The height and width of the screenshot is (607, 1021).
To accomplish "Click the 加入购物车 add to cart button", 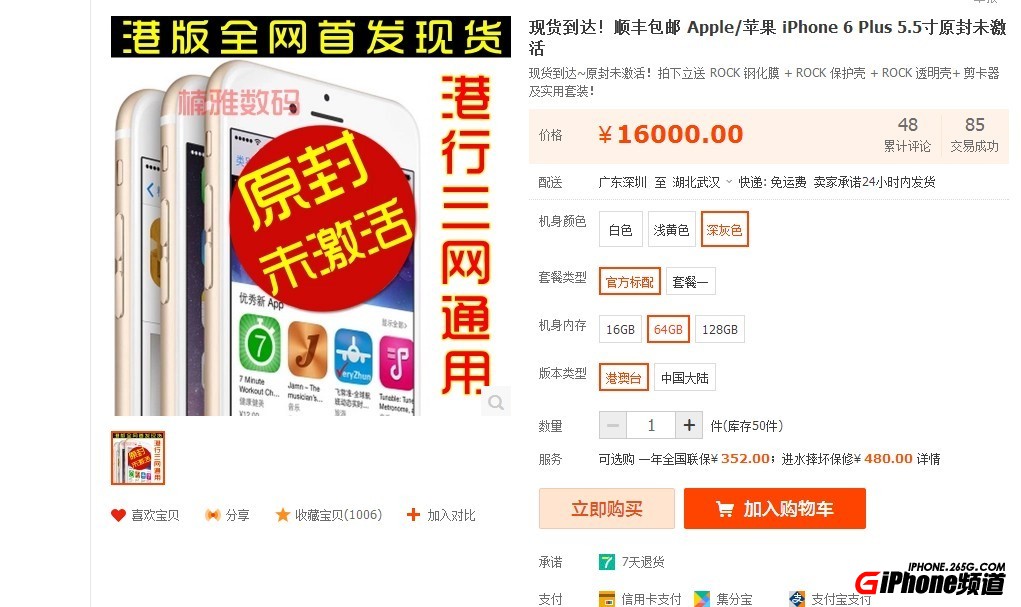I will [775, 509].
